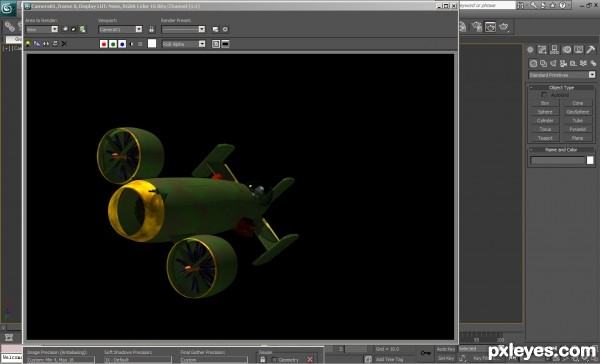Click the object name input field
Image resolution: width=600 pixels, height=364 pixels.
(558, 160)
